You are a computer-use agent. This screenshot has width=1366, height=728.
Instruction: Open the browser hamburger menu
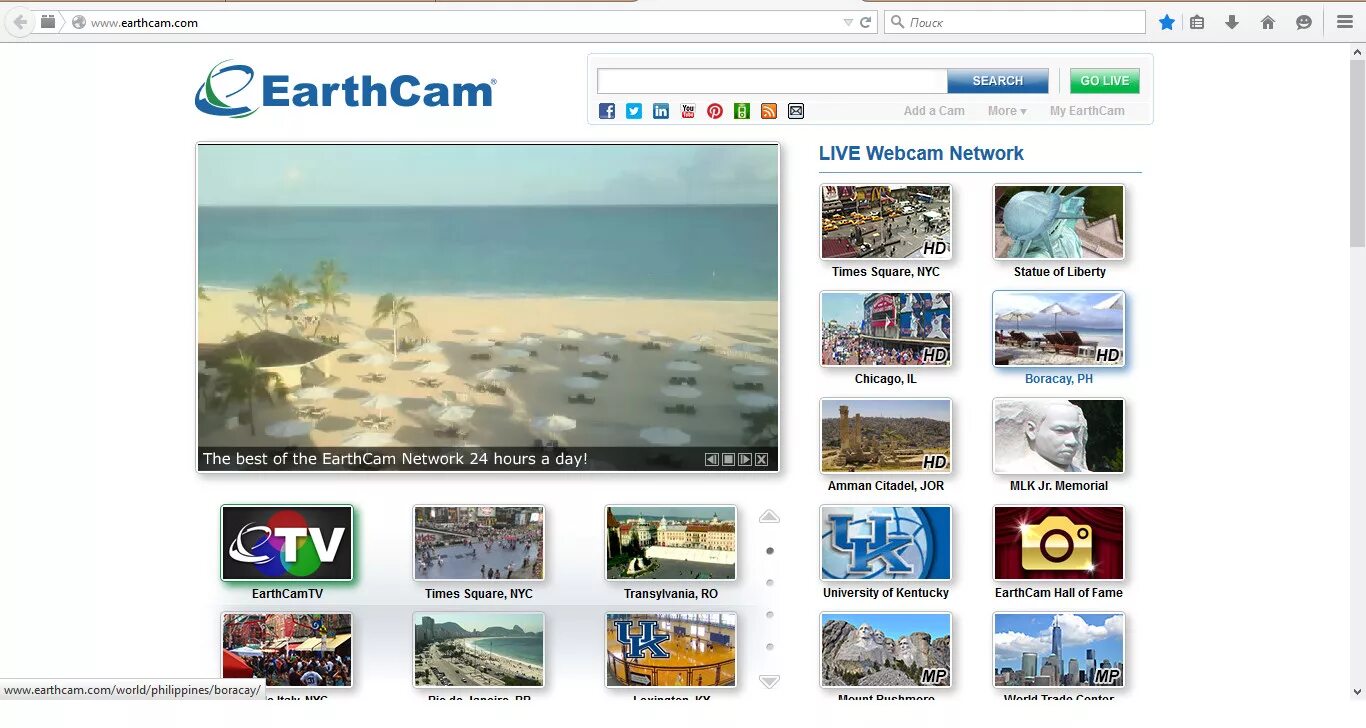1345,22
